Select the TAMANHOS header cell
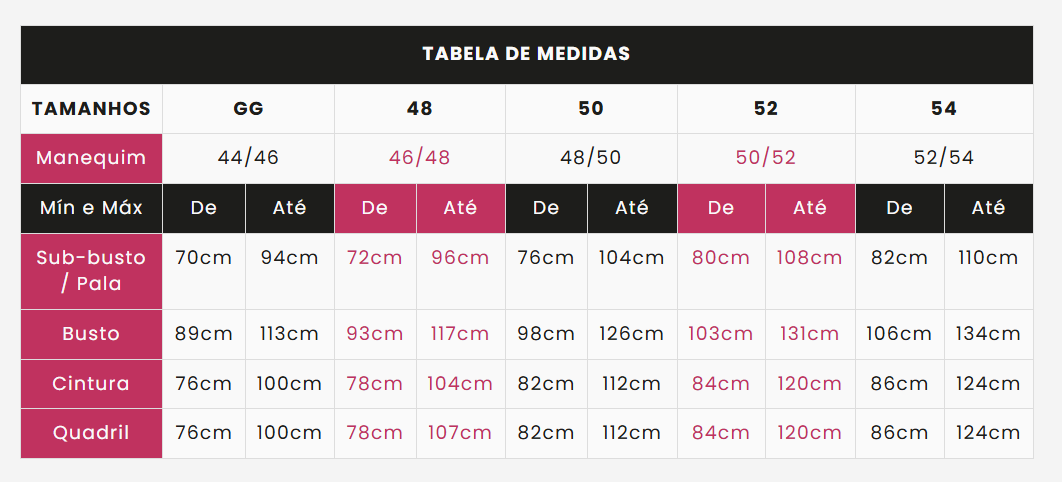Viewport: 1062px width, 482px height. [x=91, y=109]
